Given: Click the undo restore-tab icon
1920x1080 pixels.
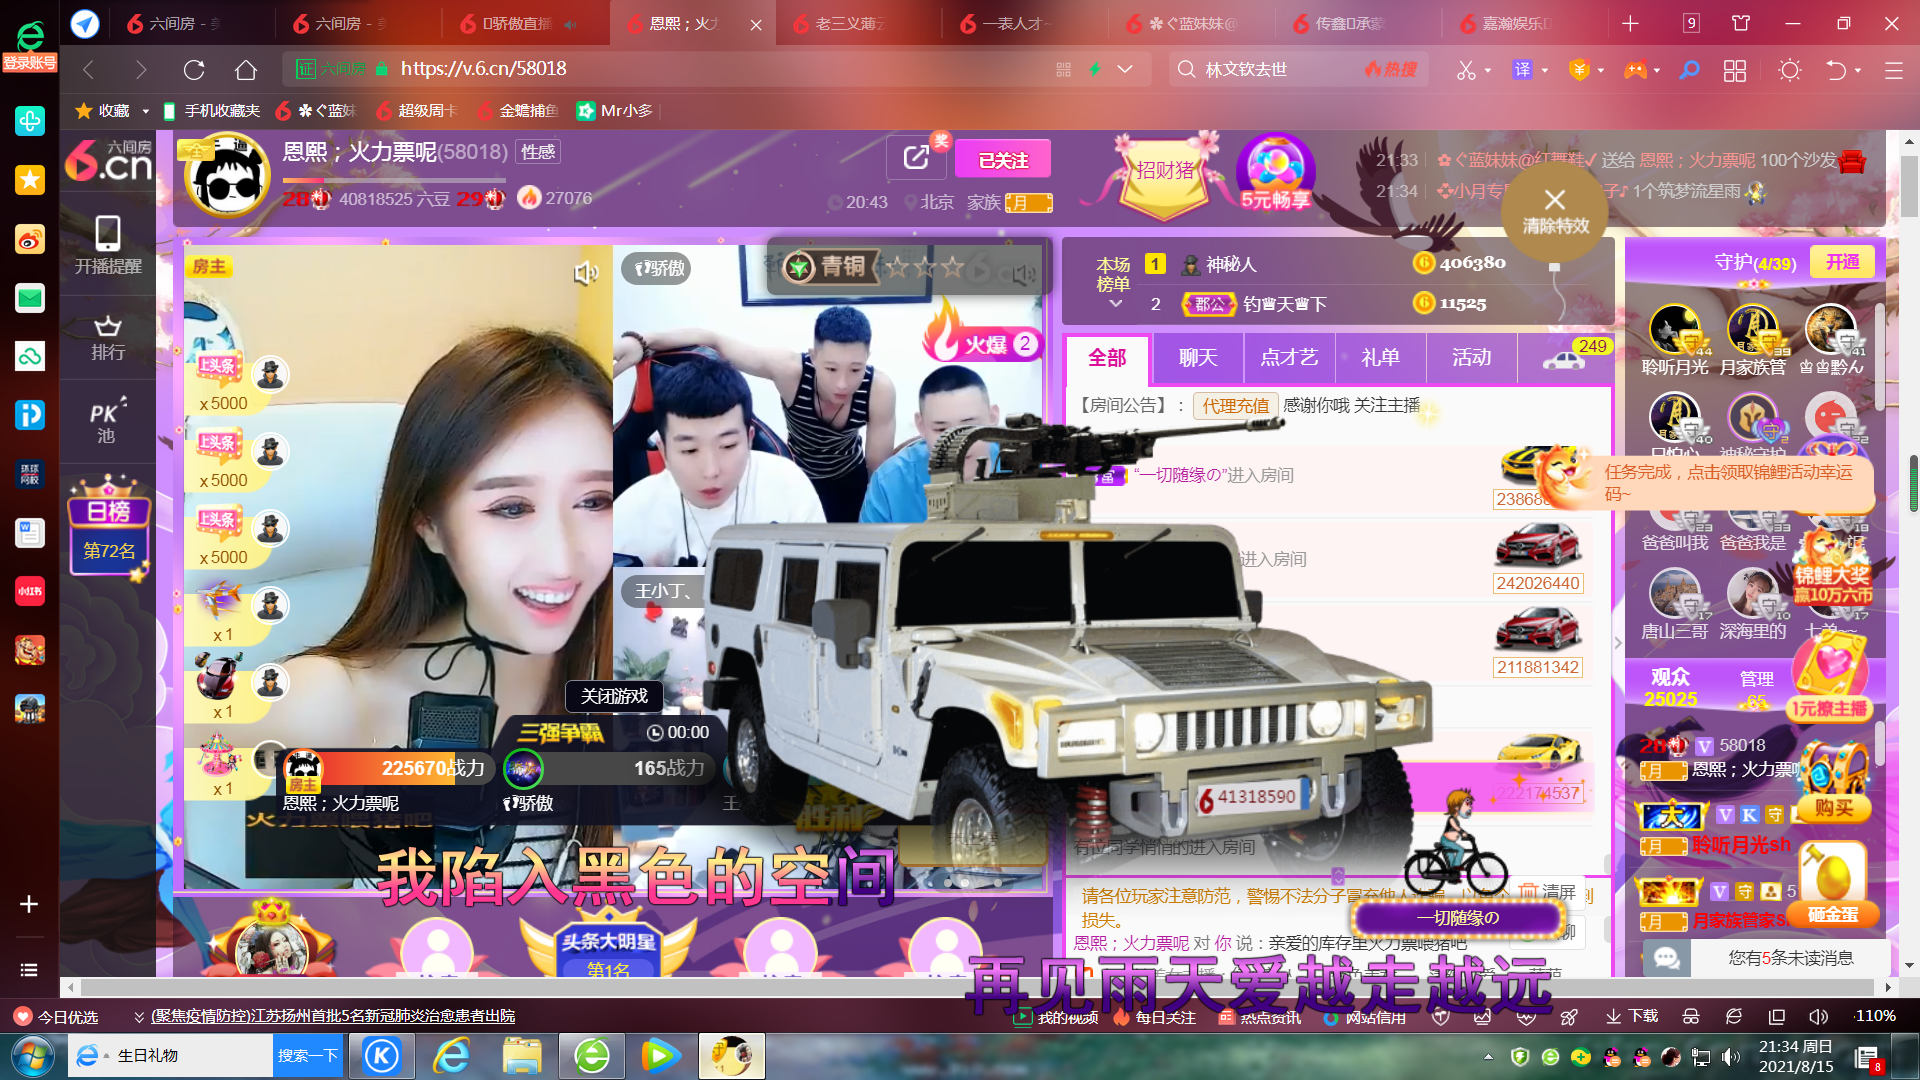Looking at the screenshot, I should coord(1836,70).
